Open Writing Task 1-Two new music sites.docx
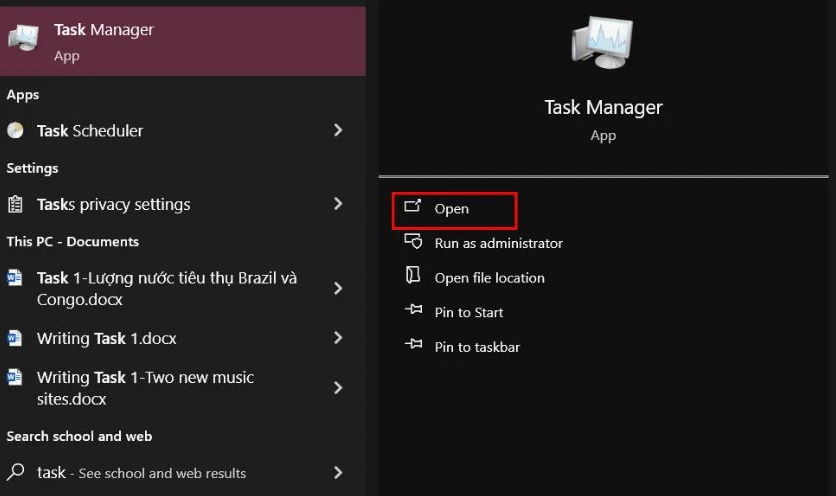 (183, 388)
